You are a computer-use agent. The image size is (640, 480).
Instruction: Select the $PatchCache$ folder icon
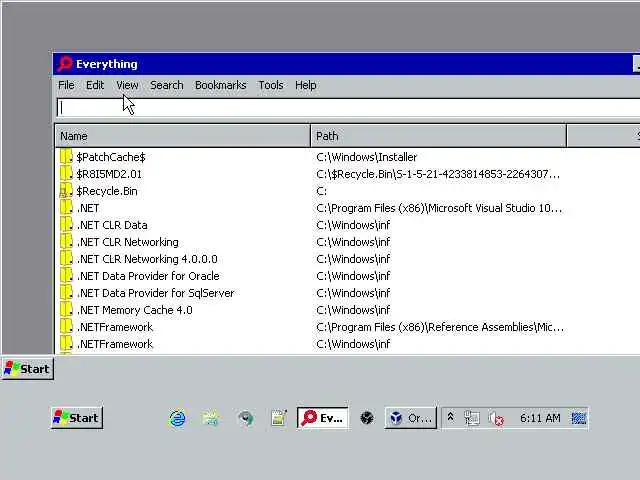(66, 157)
